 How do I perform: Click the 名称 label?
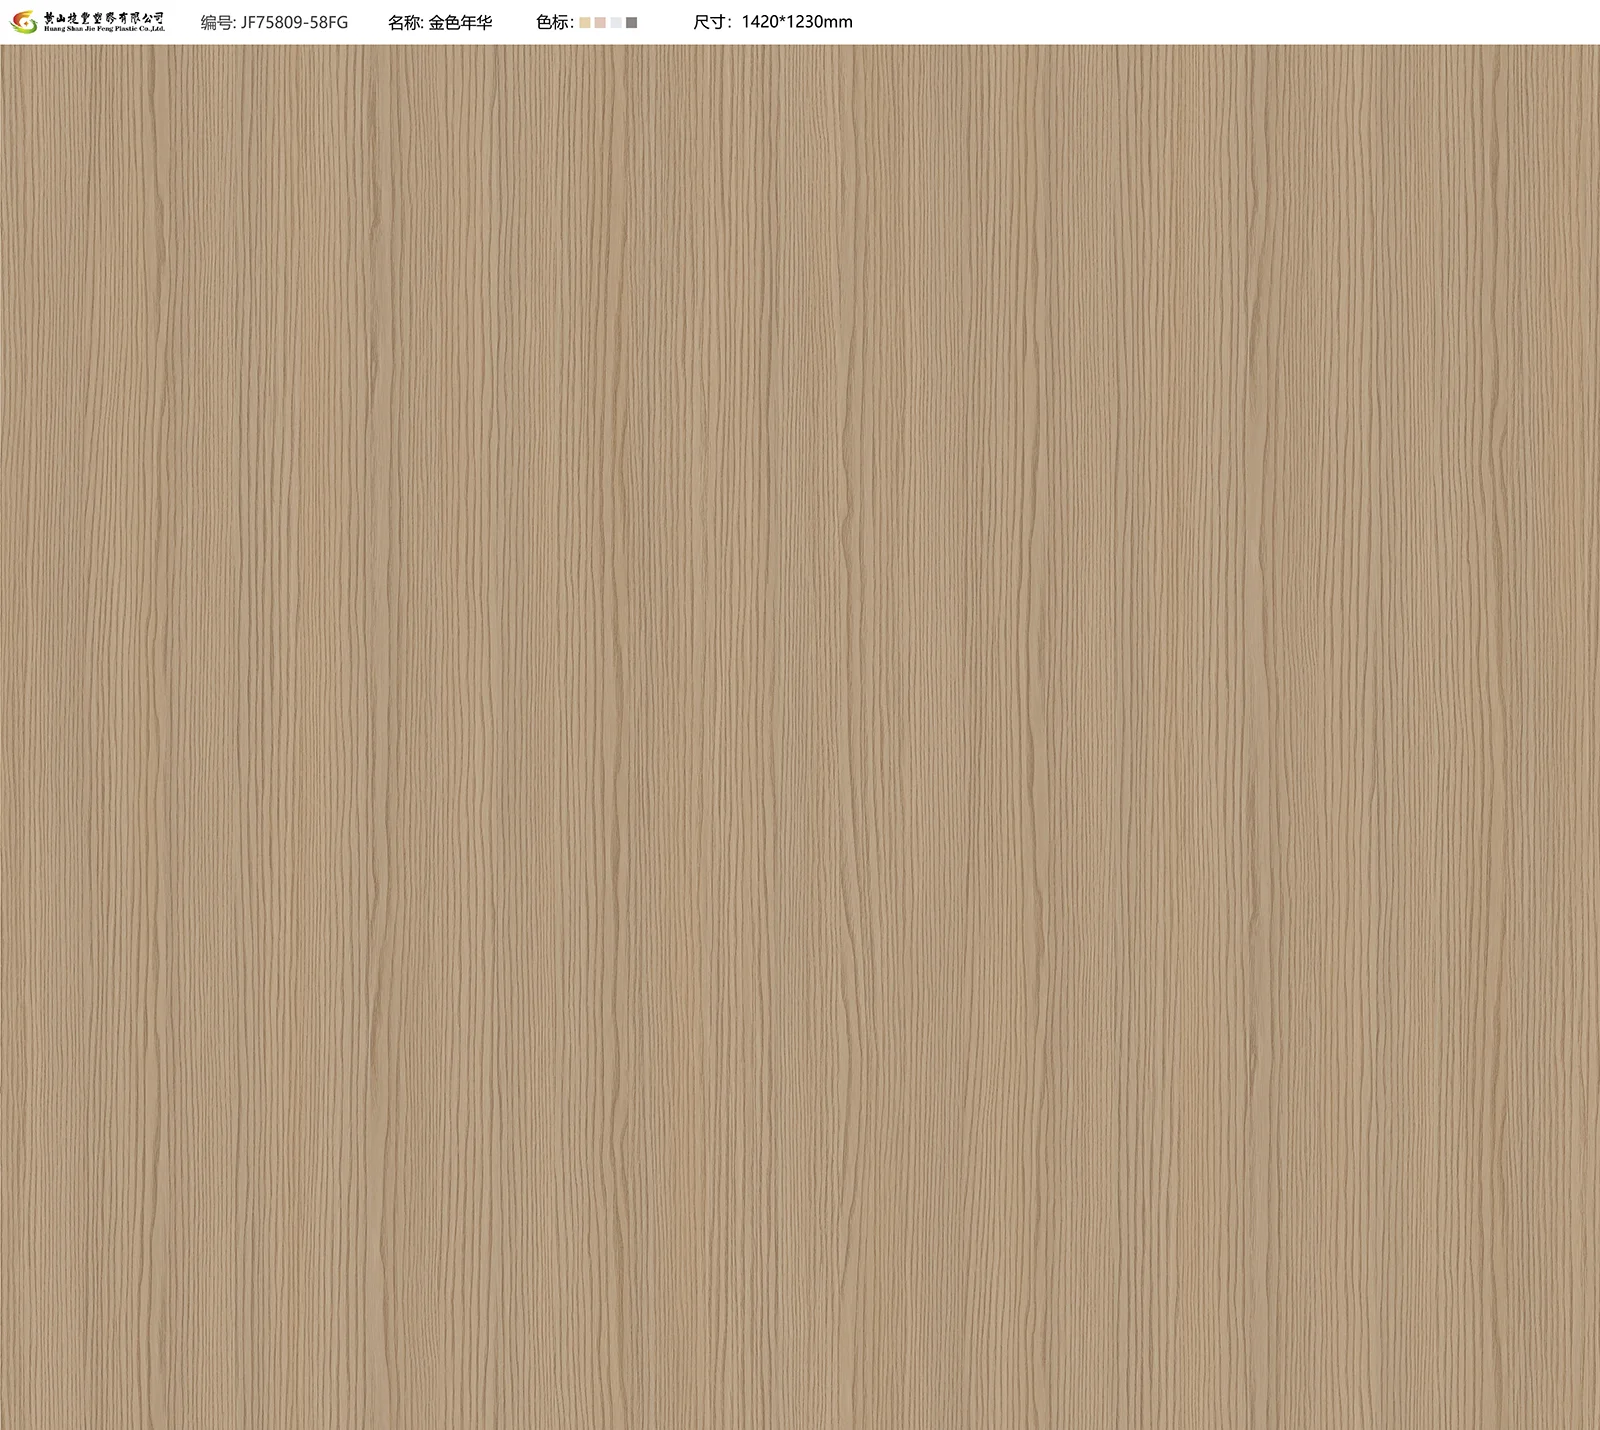404,22
